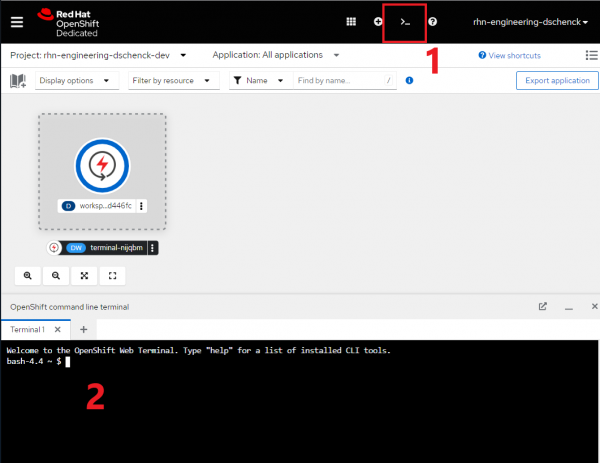Click reset view topology button
This screenshot has height=463, width=600.
[112, 275]
